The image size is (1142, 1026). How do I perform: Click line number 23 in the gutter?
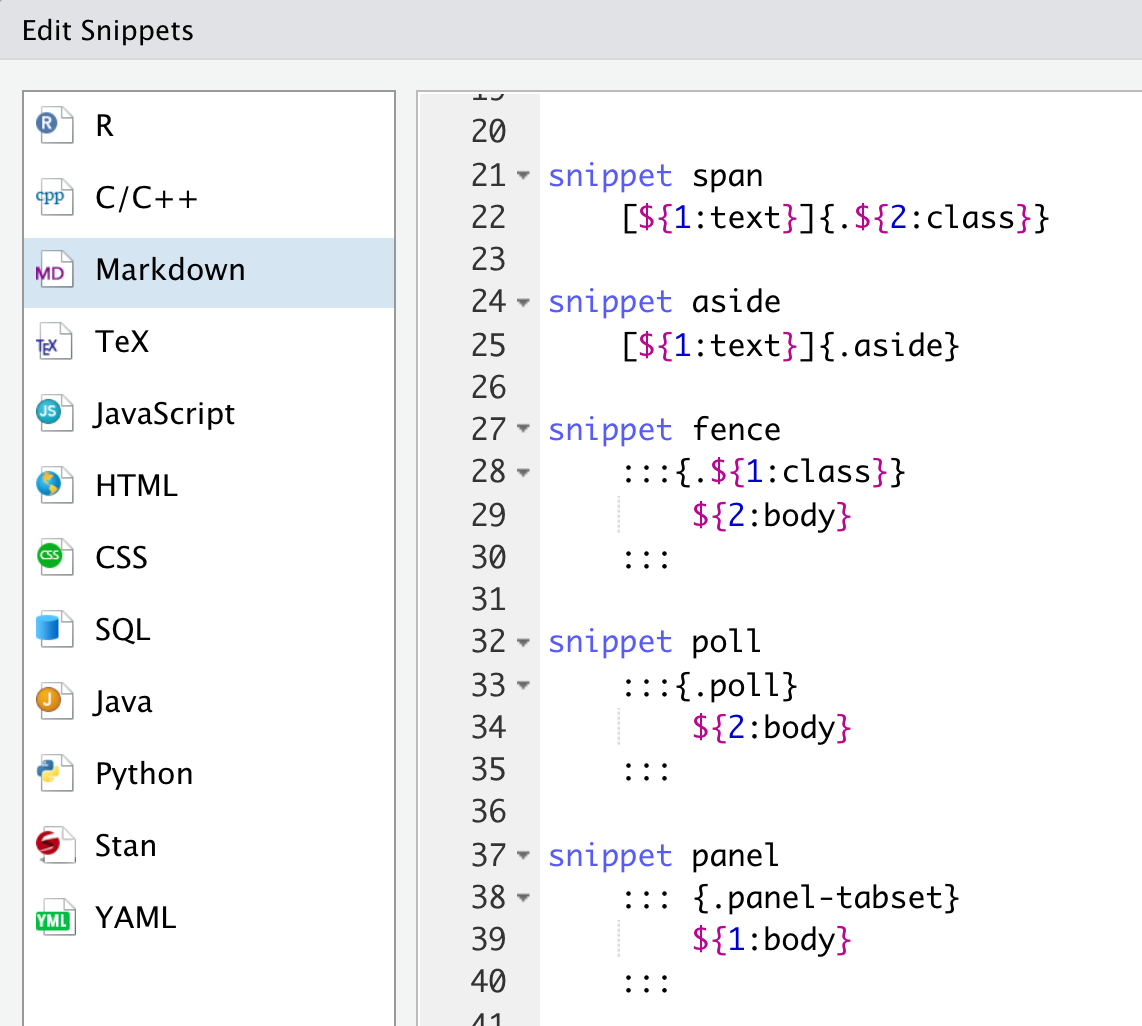[488, 259]
